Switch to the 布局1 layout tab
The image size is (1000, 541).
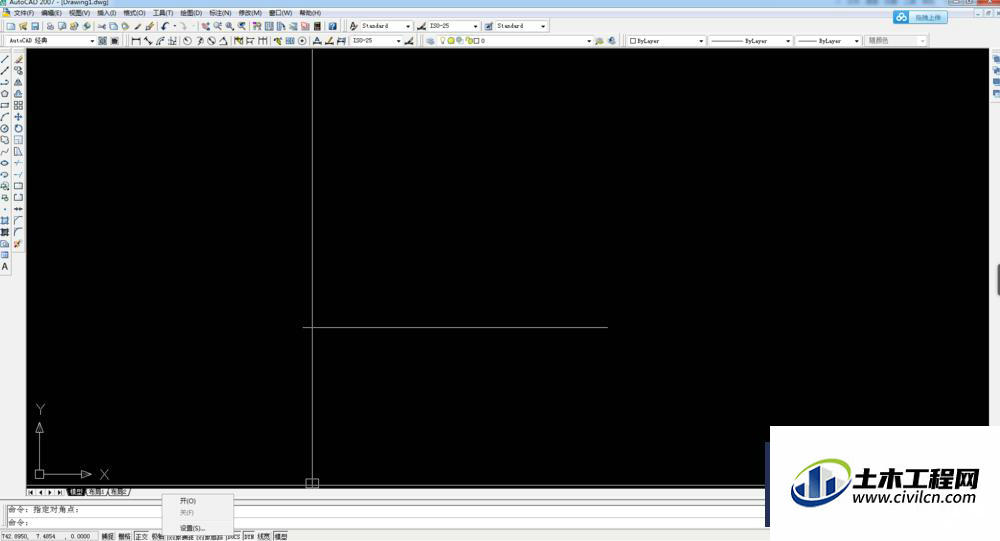[96, 492]
